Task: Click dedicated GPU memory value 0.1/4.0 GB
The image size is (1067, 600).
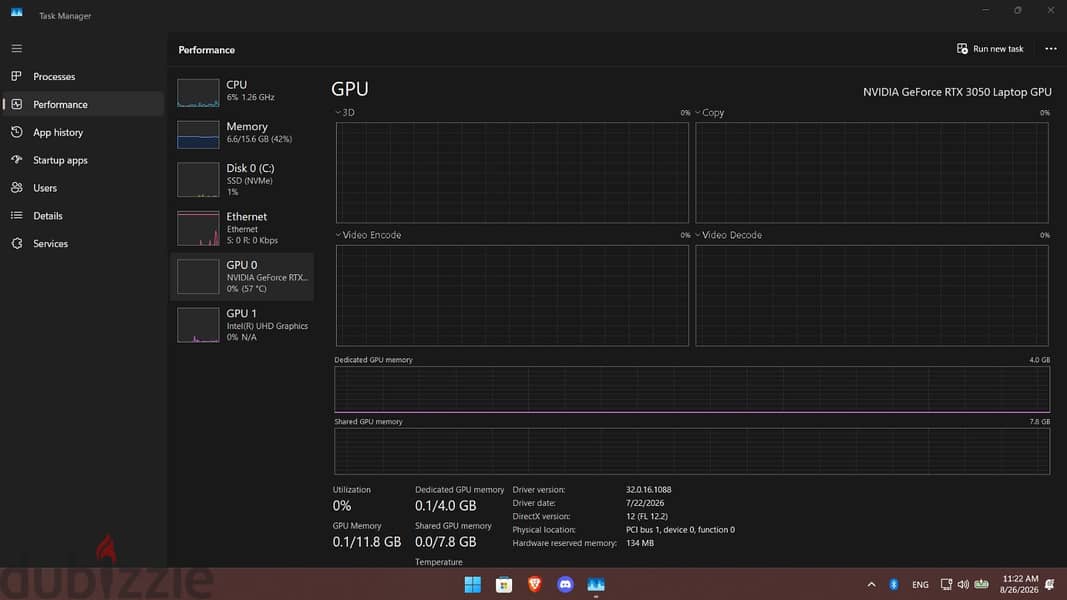Action: click(x=446, y=506)
